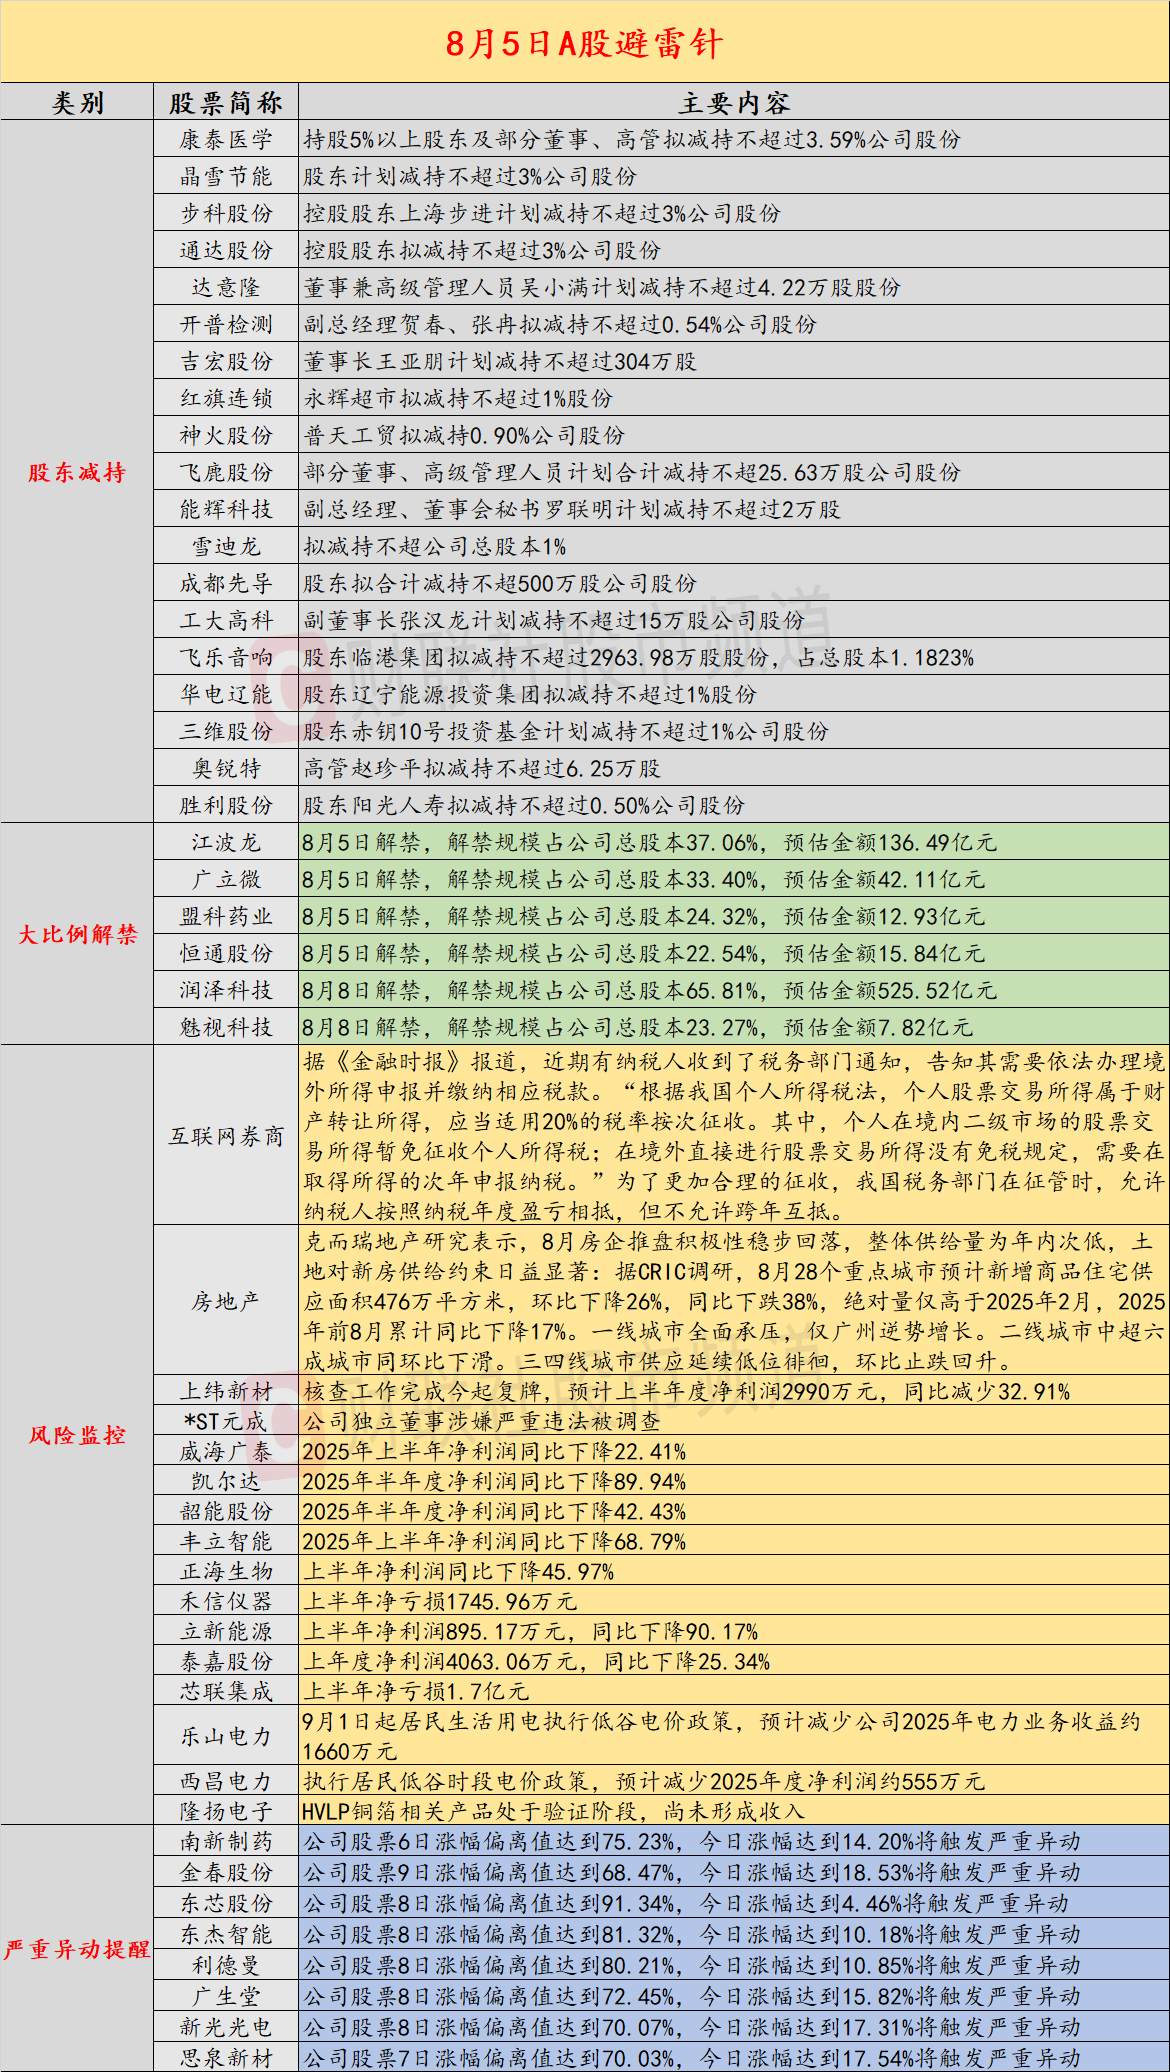This screenshot has width=1170, height=2072.
Task: Select stock name 达意隆
Action: pyautogui.click(x=226, y=287)
